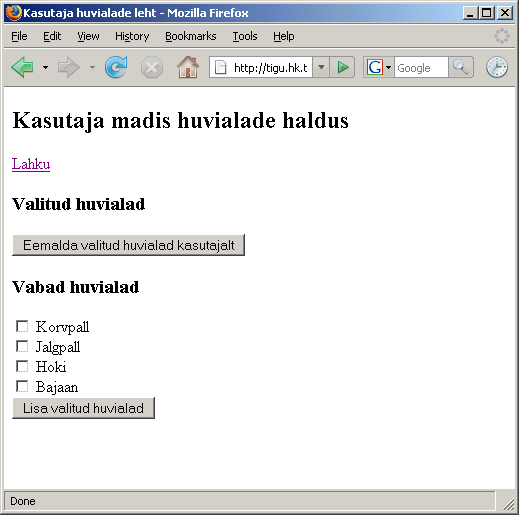Open the address bar URL dropdown

click(x=321, y=67)
